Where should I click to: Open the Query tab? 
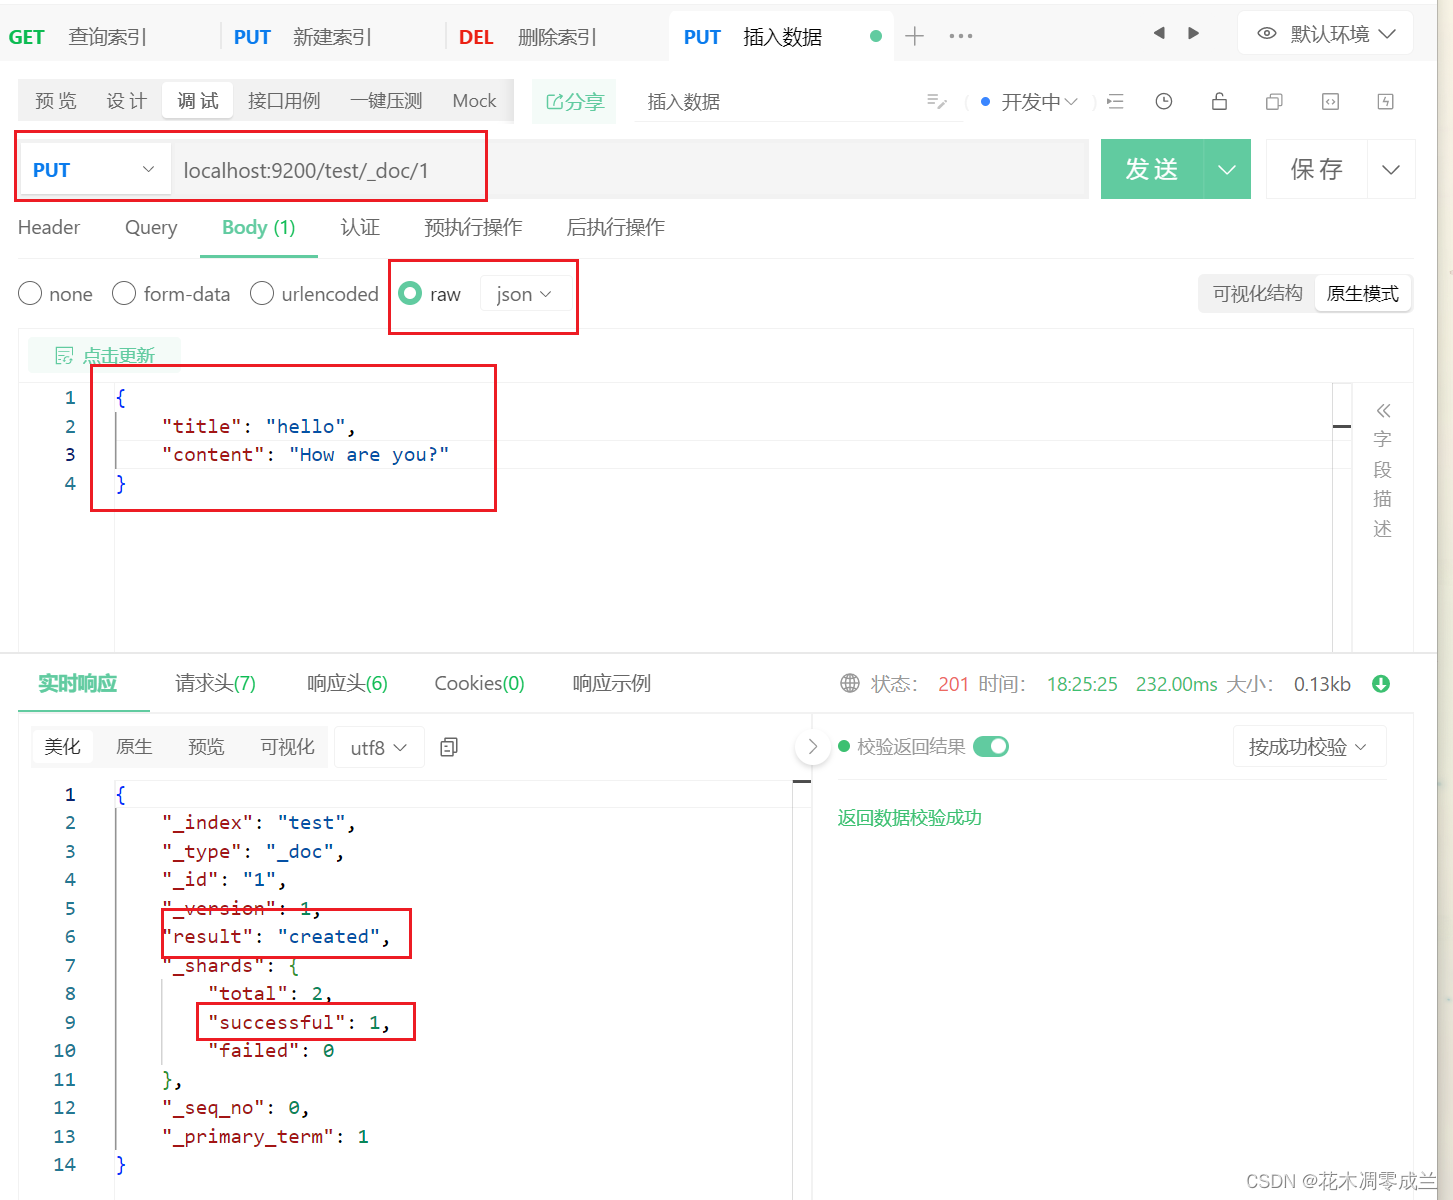151,227
